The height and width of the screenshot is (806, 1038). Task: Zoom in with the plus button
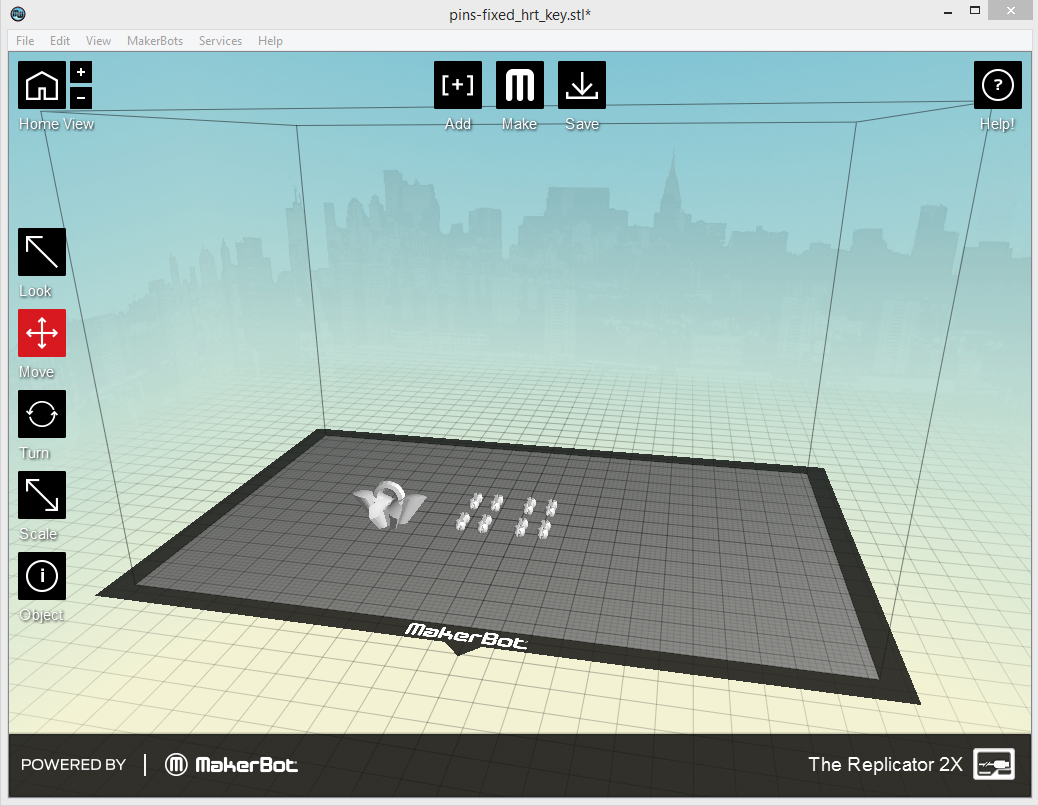coord(81,72)
